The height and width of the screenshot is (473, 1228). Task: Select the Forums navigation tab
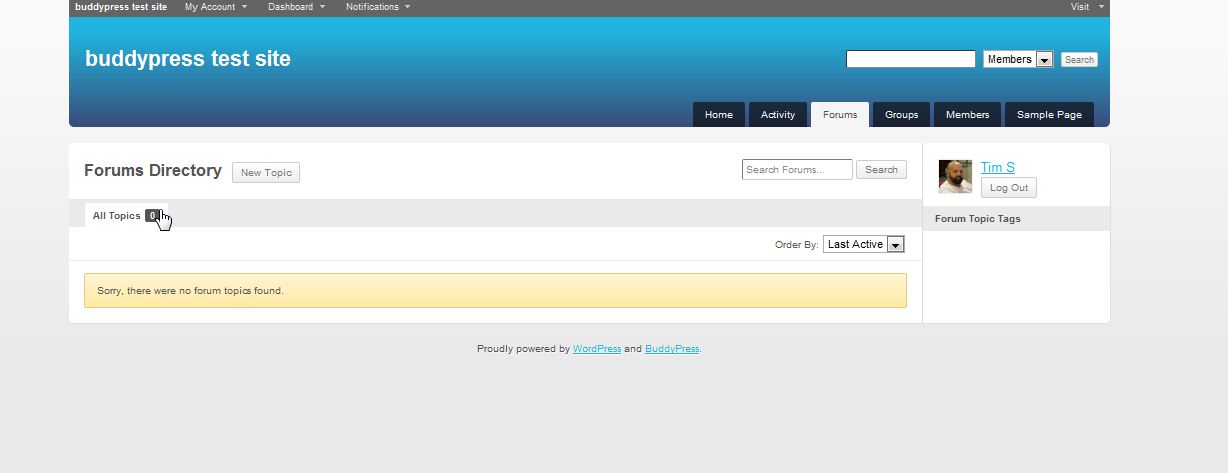pyautogui.click(x=840, y=115)
